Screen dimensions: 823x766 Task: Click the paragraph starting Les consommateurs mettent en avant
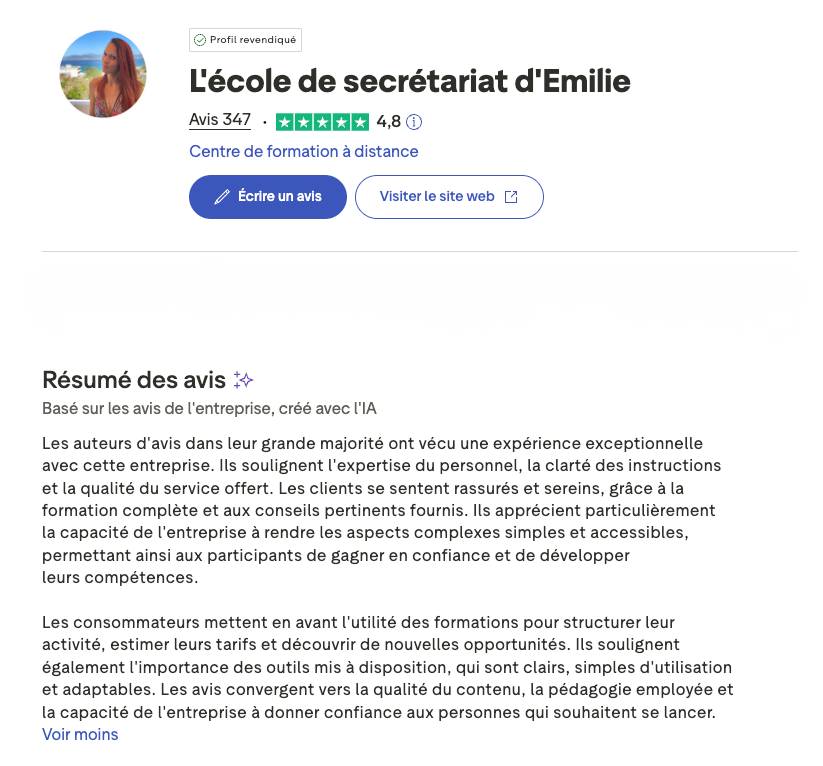tap(388, 667)
